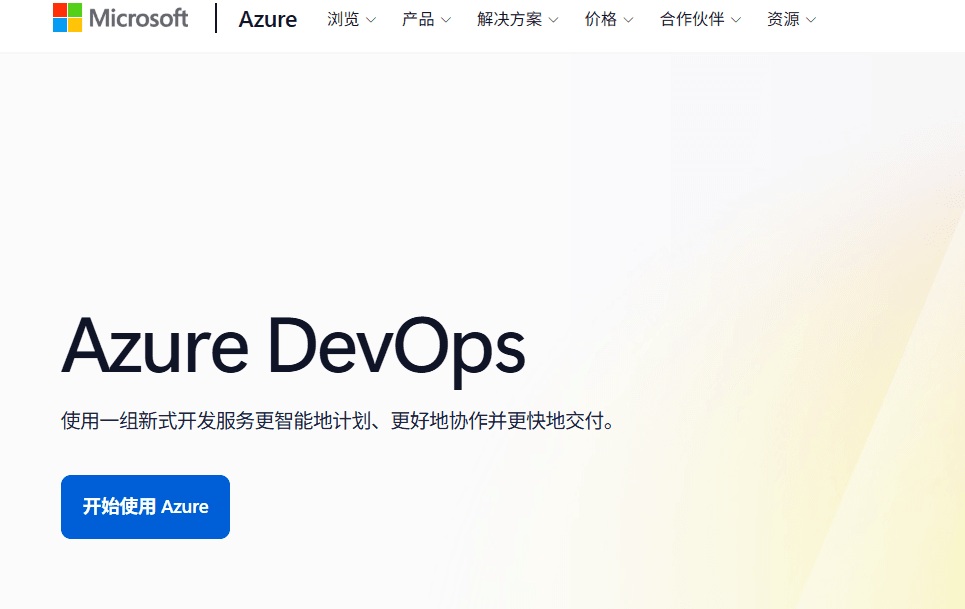Open the Microsoft wordmark link
This screenshot has height=609, width=965.
point(138,18)
